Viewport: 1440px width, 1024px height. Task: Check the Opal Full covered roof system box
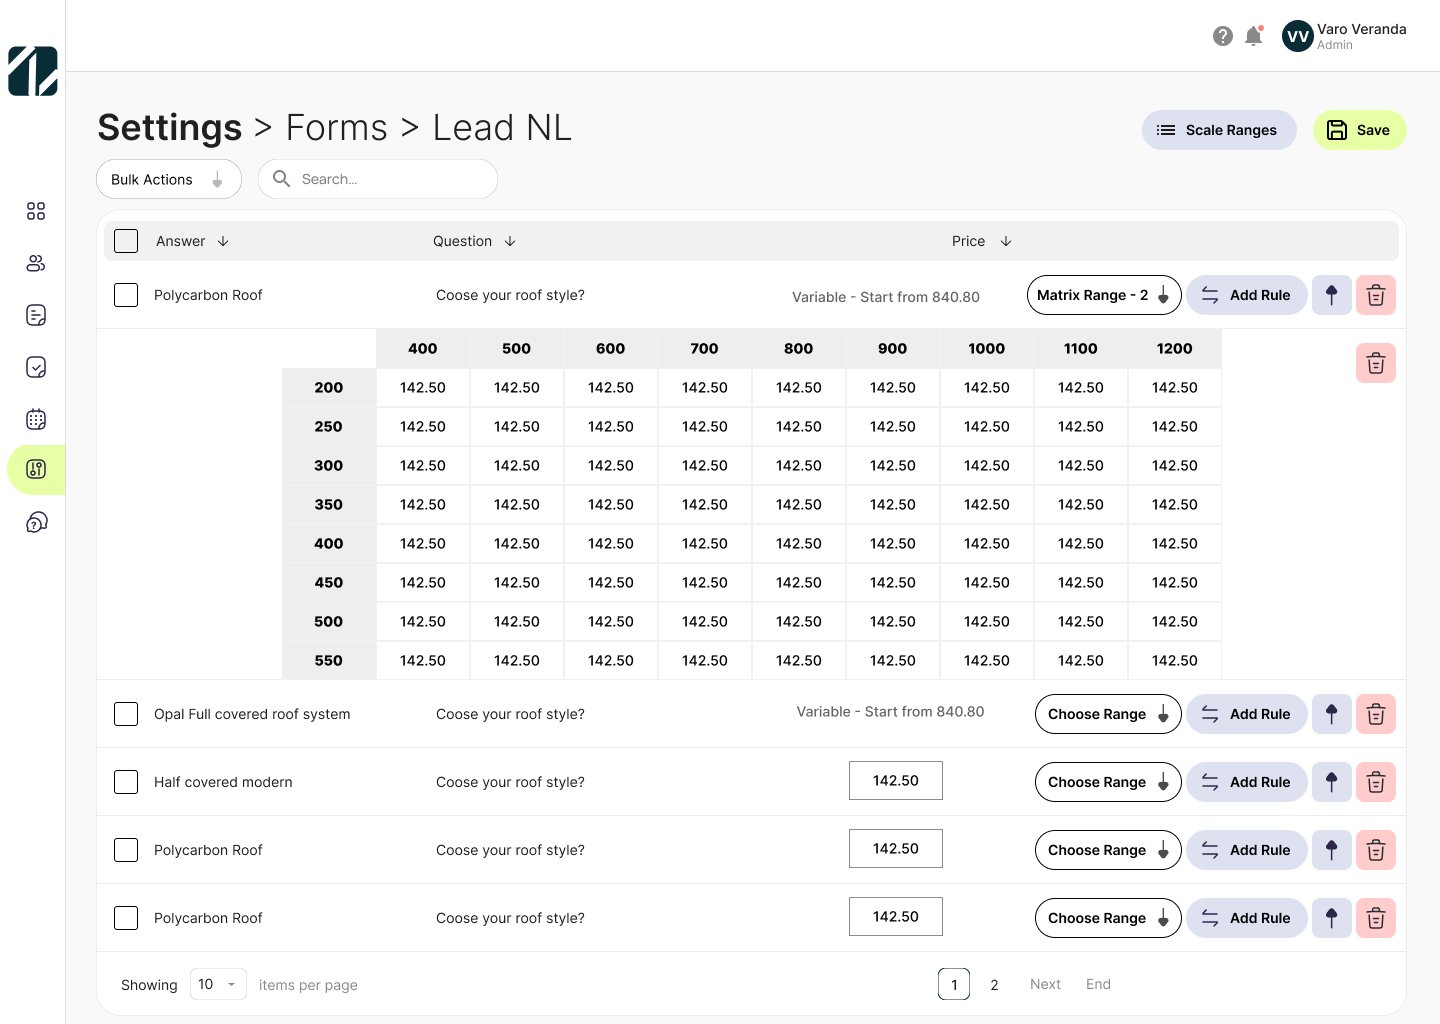pos(126,714)
